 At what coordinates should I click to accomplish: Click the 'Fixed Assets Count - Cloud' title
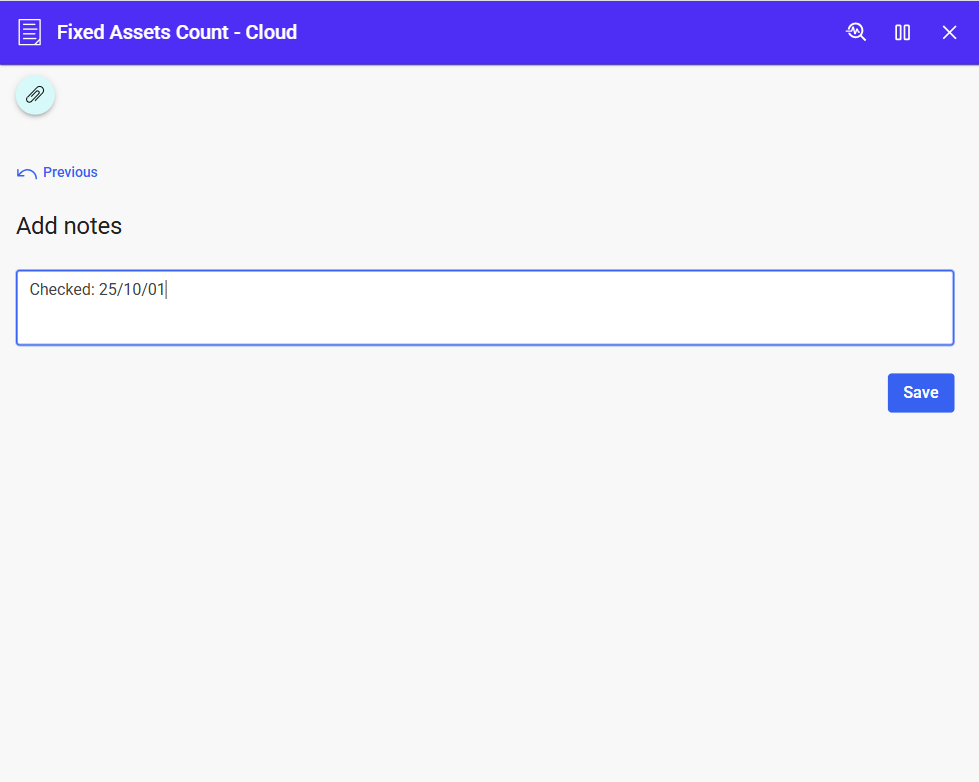(177, 32)
